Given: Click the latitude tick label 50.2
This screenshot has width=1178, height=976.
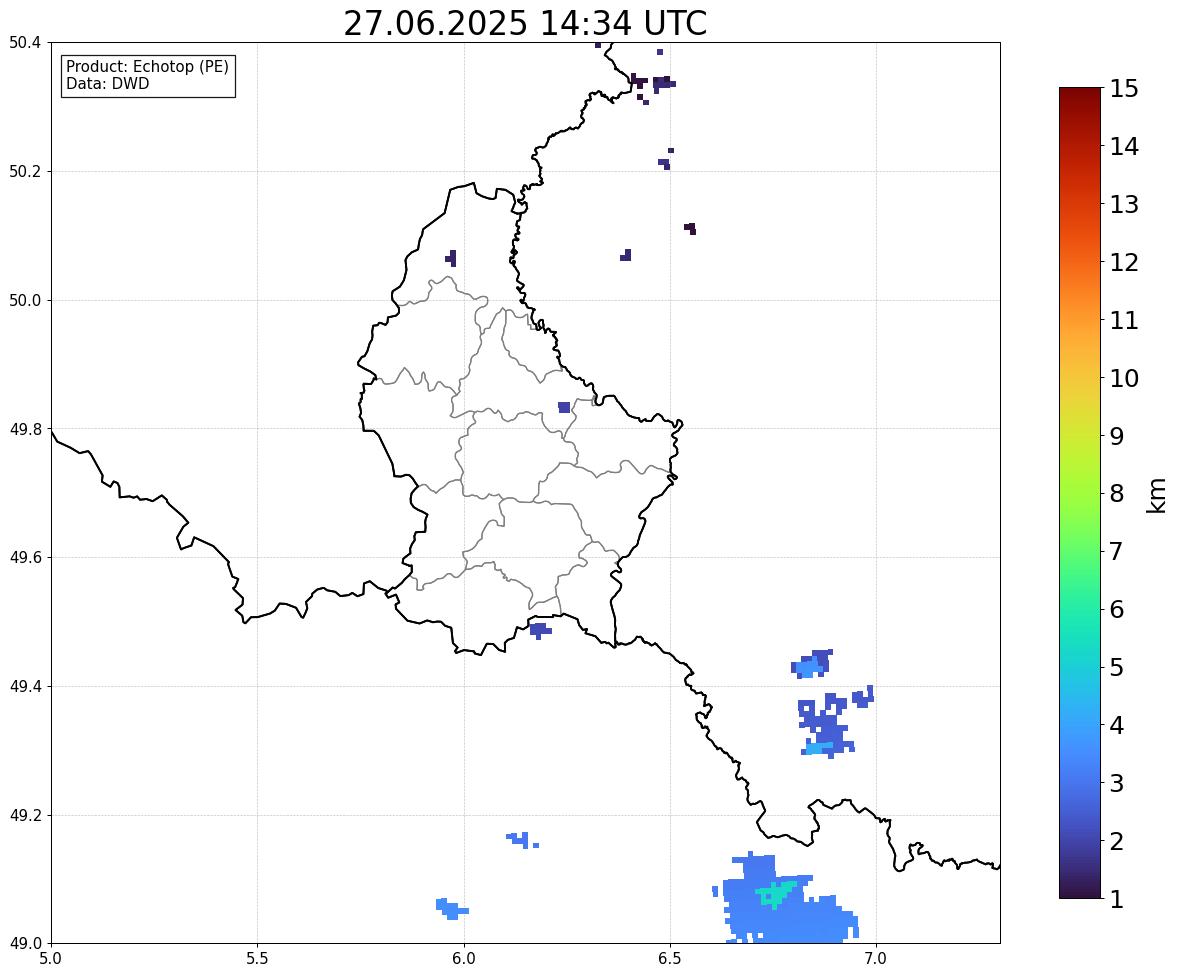Looking at the screenshot, I should (25, 171).
